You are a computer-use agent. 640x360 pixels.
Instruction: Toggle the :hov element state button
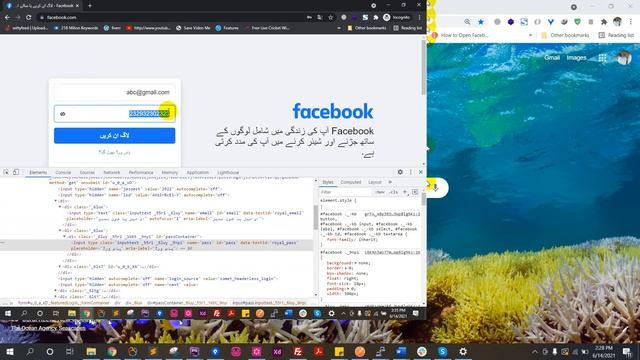click(380, 192)
